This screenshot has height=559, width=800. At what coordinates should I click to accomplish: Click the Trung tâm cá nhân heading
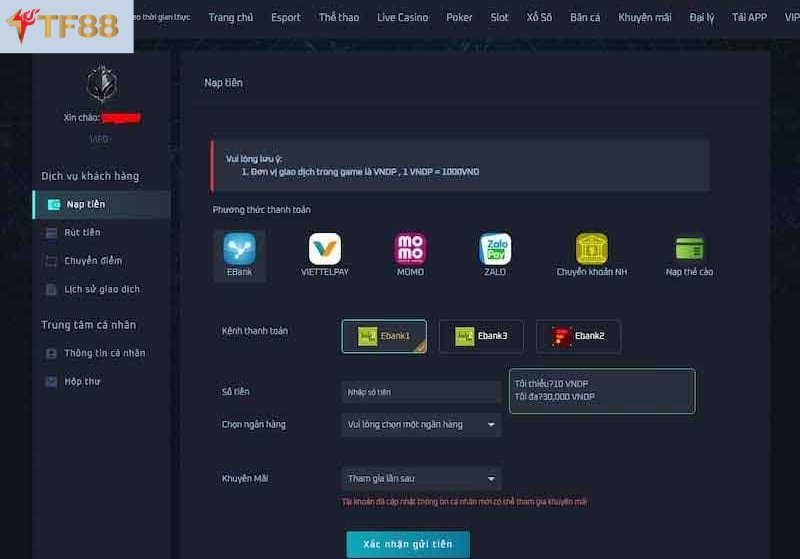[89, 325]
